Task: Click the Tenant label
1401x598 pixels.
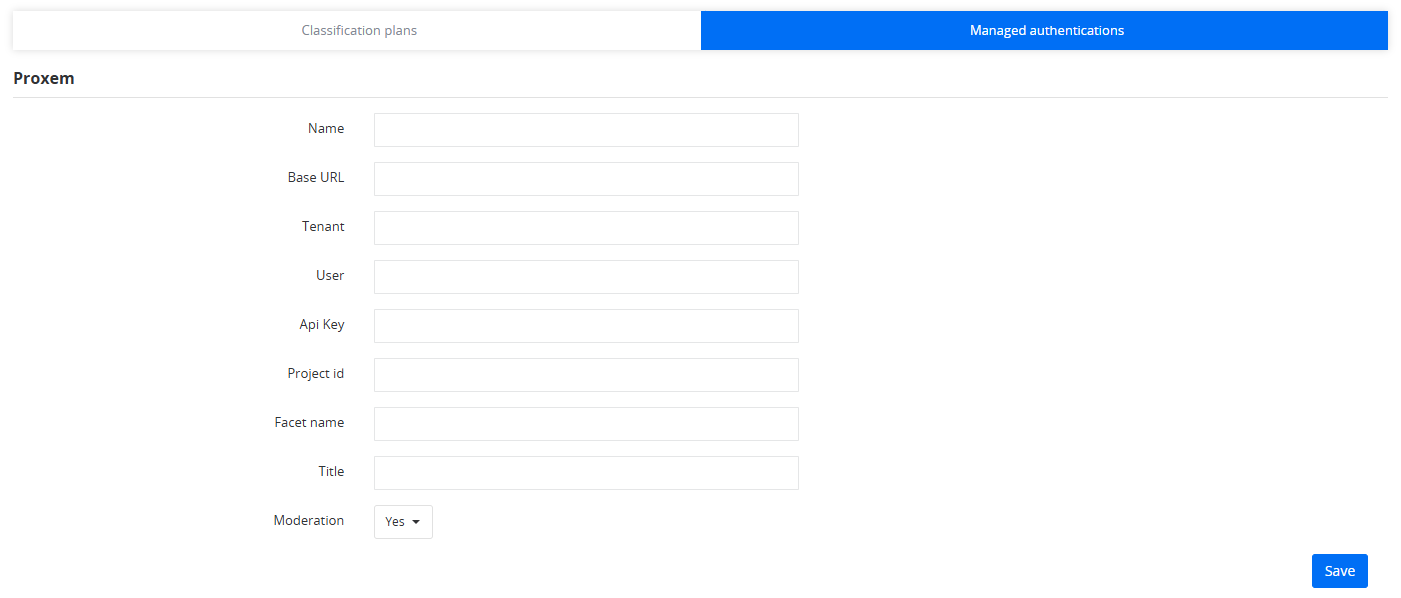Action: (323, 226)
